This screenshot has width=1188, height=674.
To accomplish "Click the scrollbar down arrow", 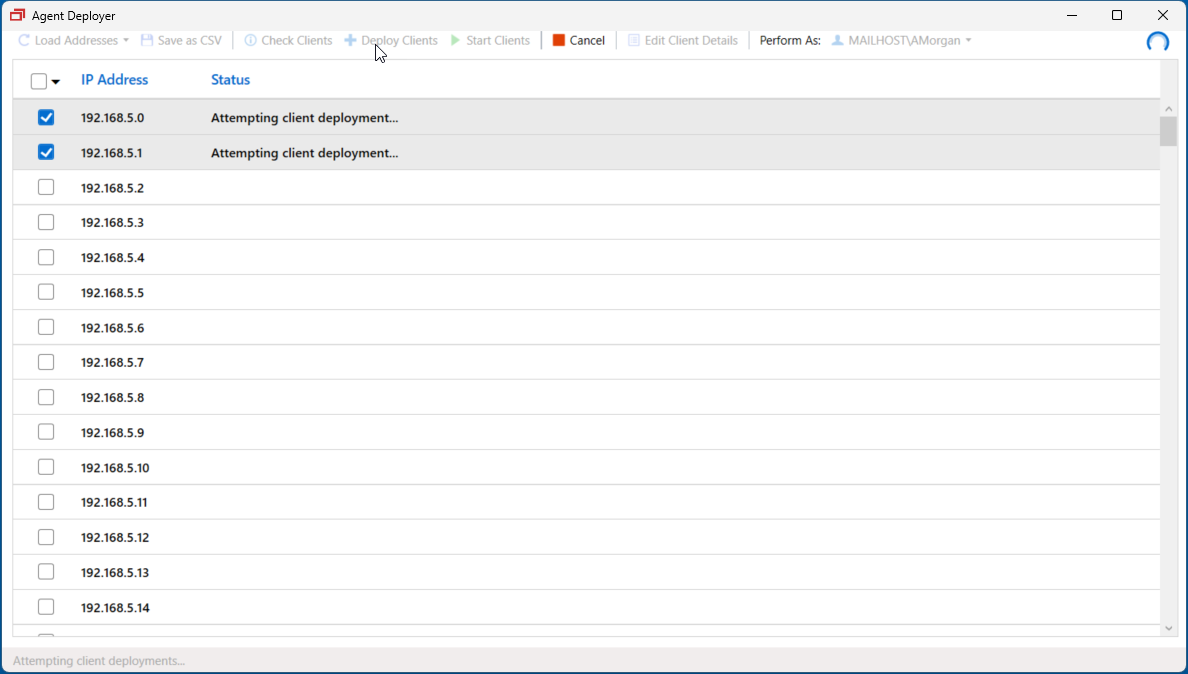I will 1168,628.
